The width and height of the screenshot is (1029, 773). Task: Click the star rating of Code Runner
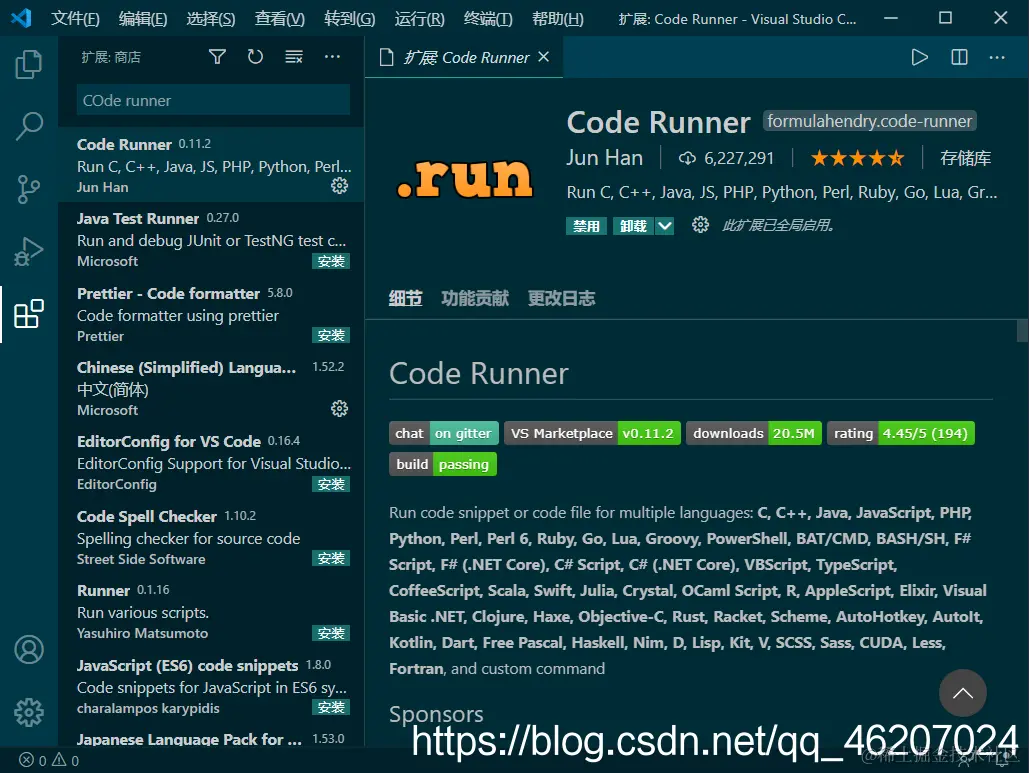[857, 158]
